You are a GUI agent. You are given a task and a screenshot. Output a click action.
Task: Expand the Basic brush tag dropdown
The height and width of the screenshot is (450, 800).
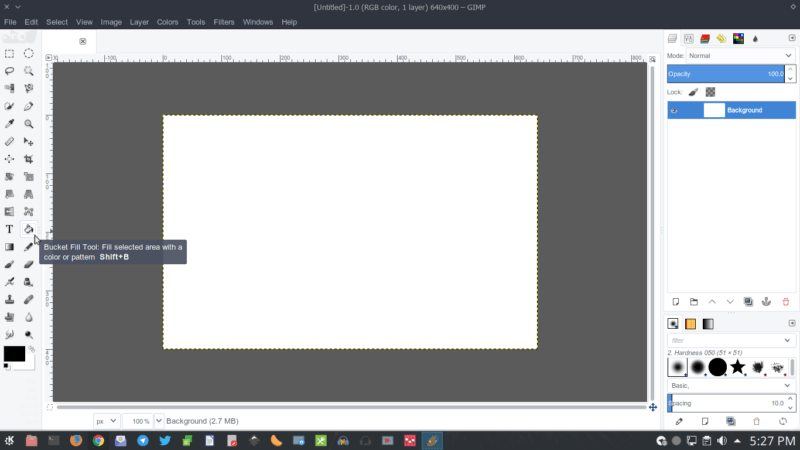tap(732, 385)
